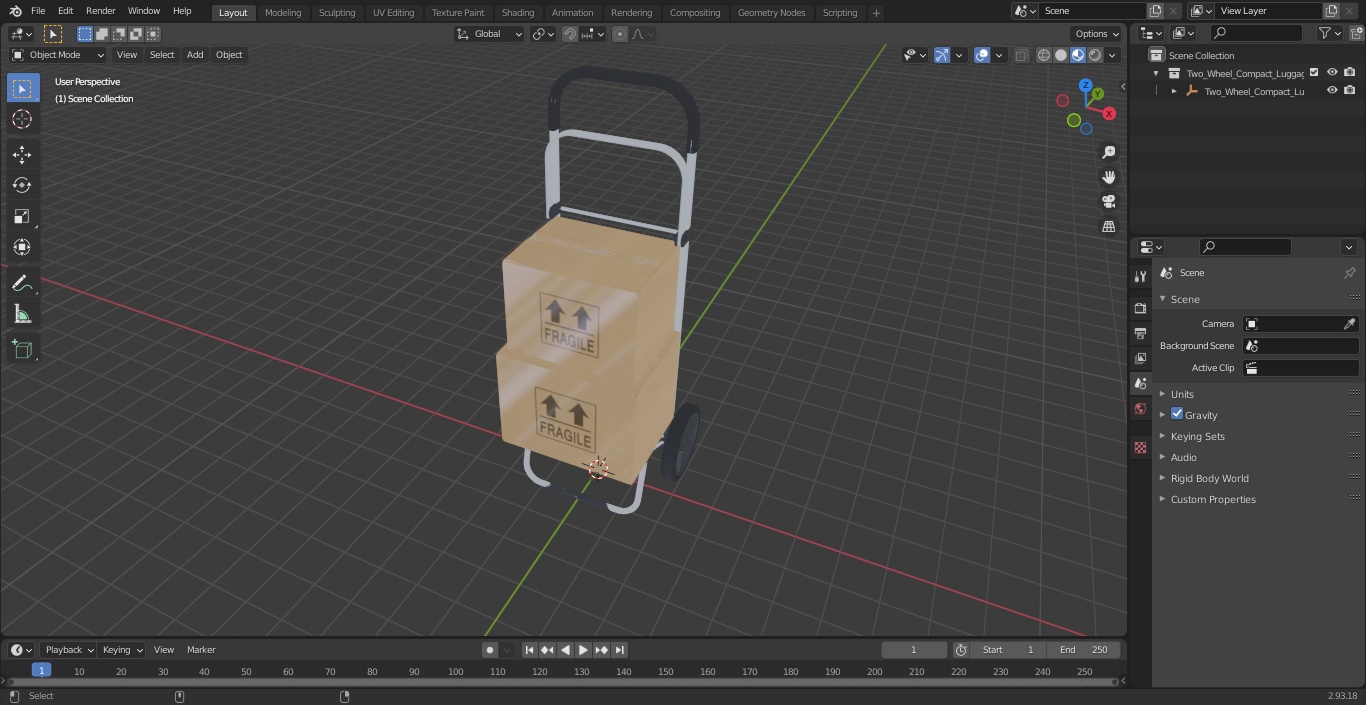Click the zoom magnifier viewport gizmo
This screenshot has width=1366, height=705.
pos(1108,152)
